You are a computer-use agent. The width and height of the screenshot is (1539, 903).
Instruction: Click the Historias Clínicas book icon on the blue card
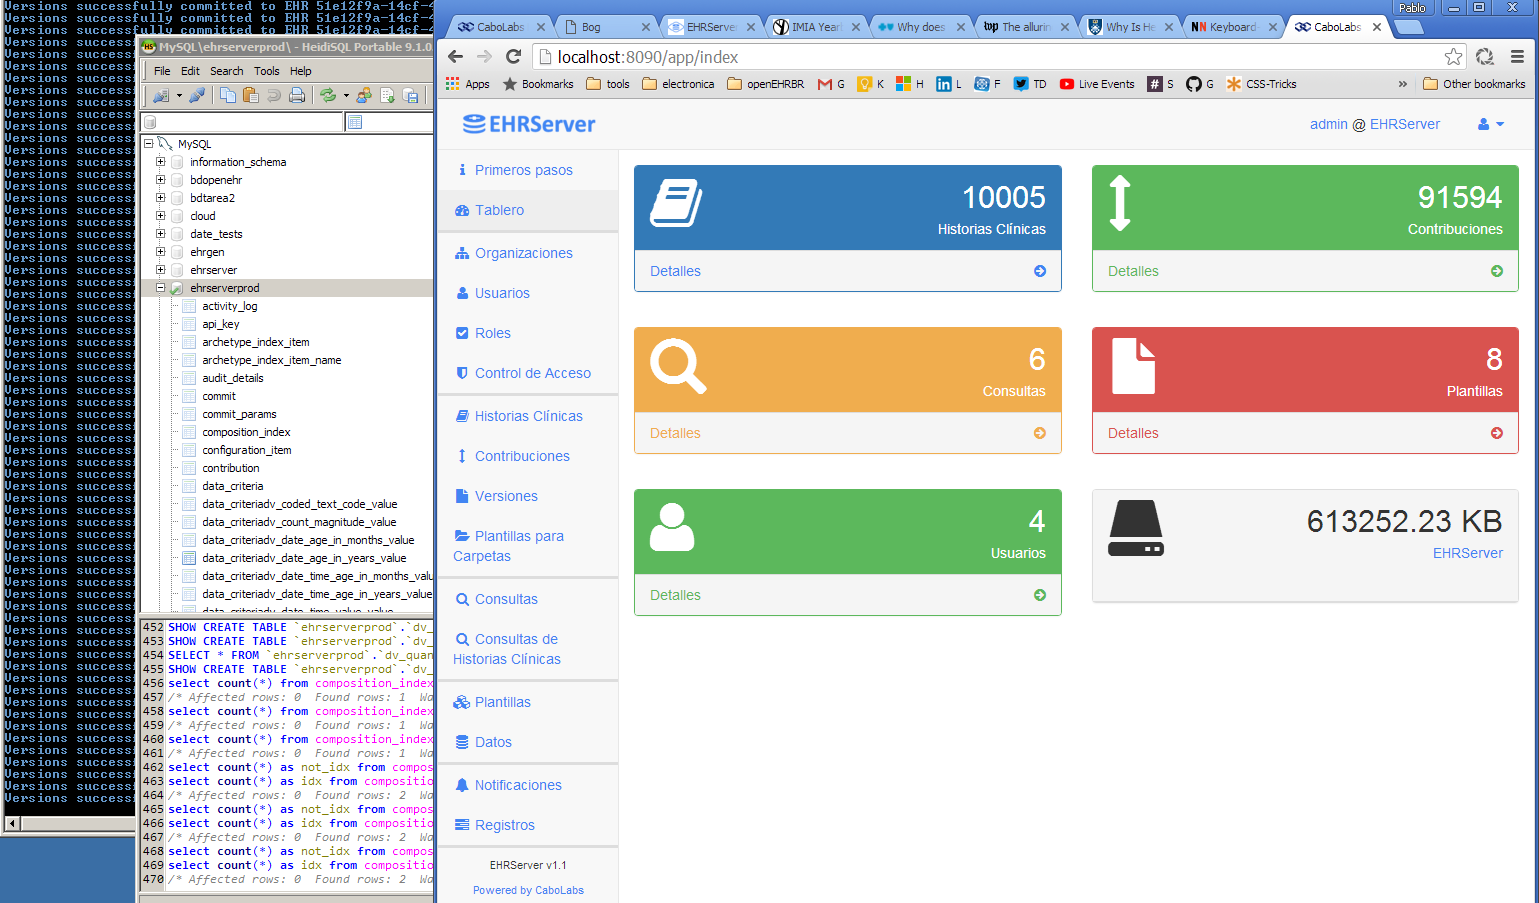(676, 203)
